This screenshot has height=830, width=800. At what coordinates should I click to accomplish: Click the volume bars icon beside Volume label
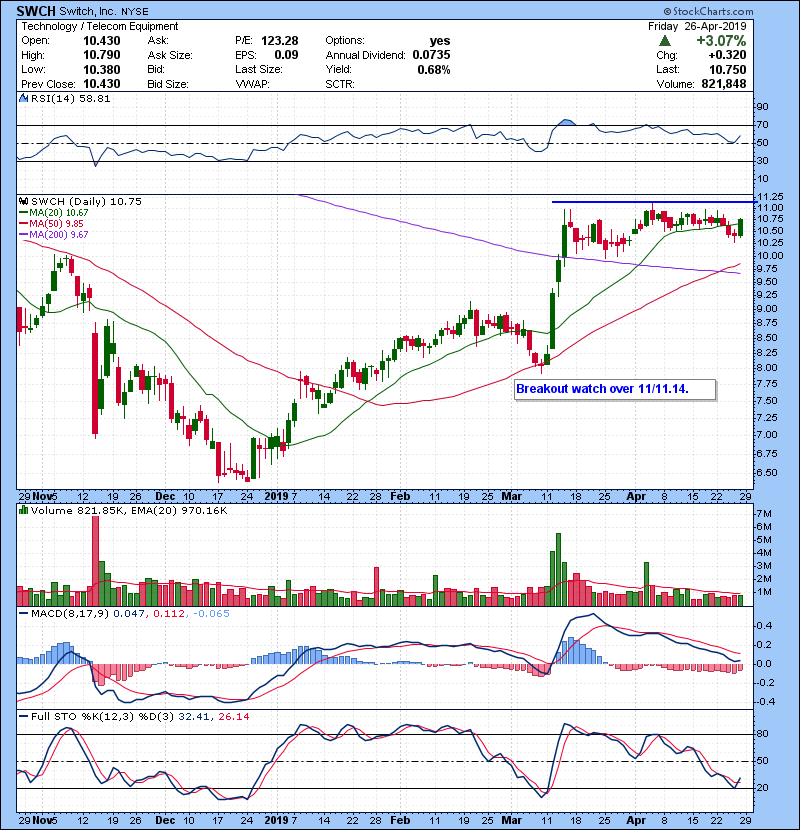click(x=23, y=510)
